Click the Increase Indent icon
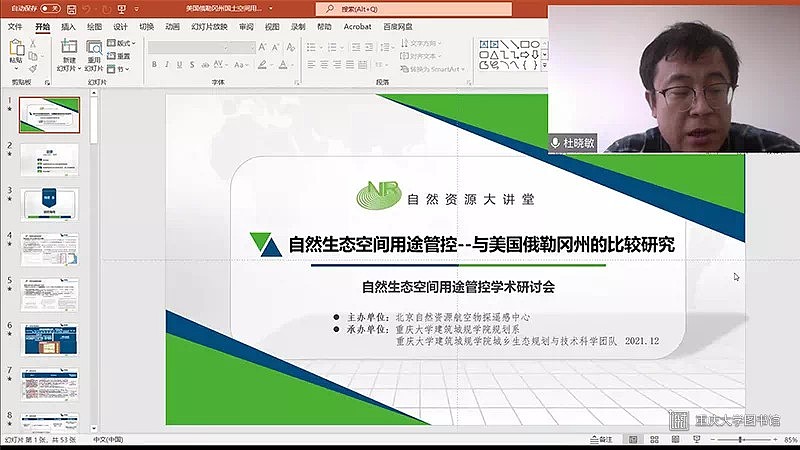This screenshot has height=450, width=800. pyautogui.click(x=369, y=47)
